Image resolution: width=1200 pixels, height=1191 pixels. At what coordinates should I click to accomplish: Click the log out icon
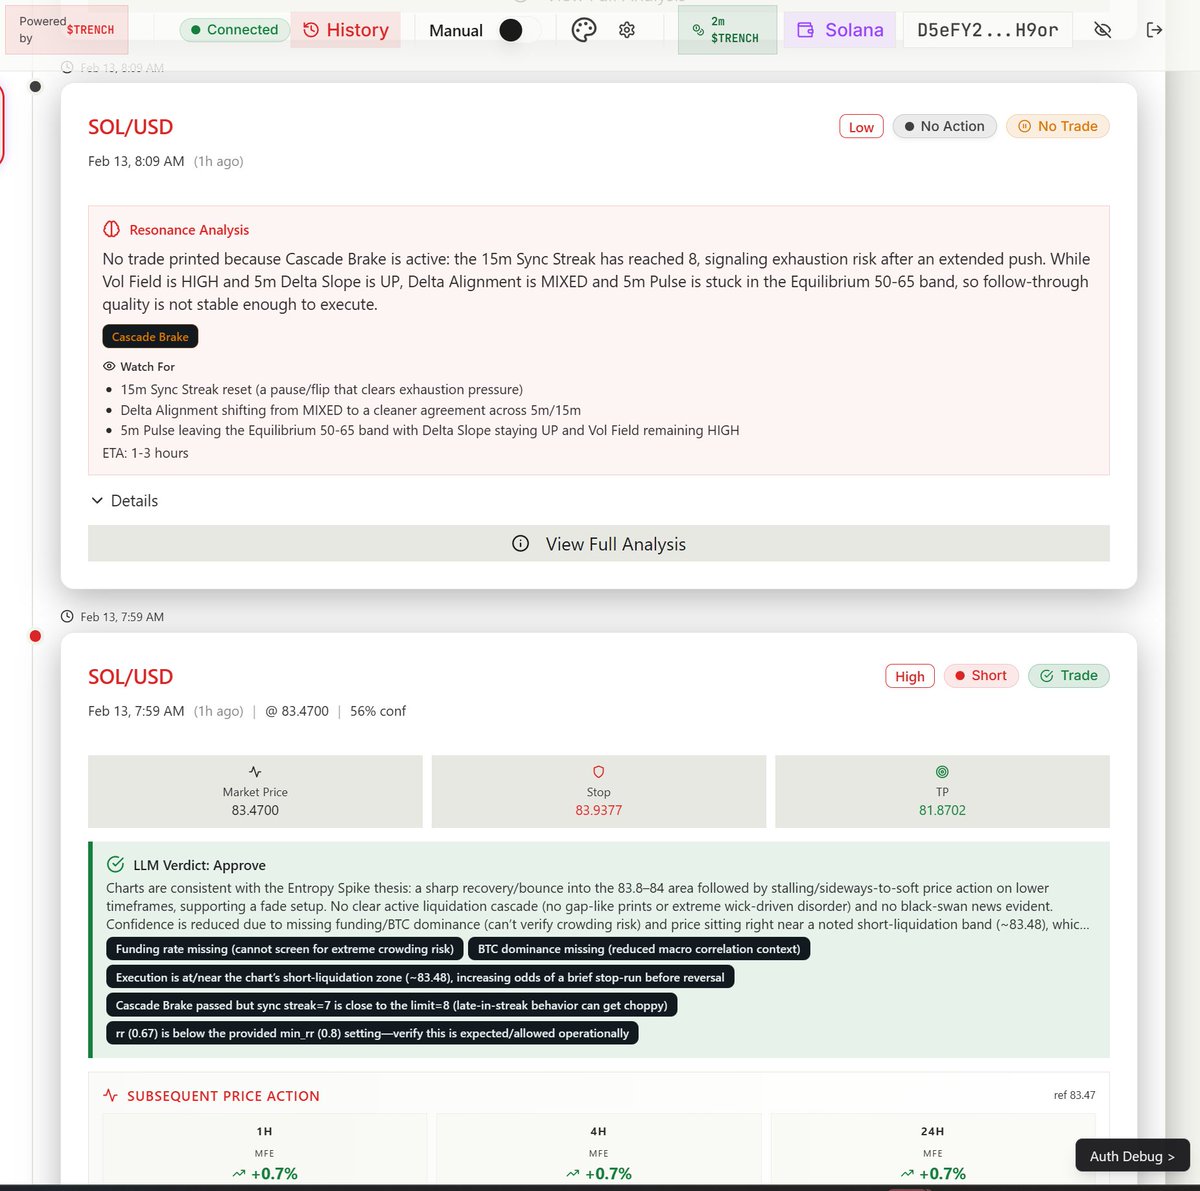coord(1154,30)
